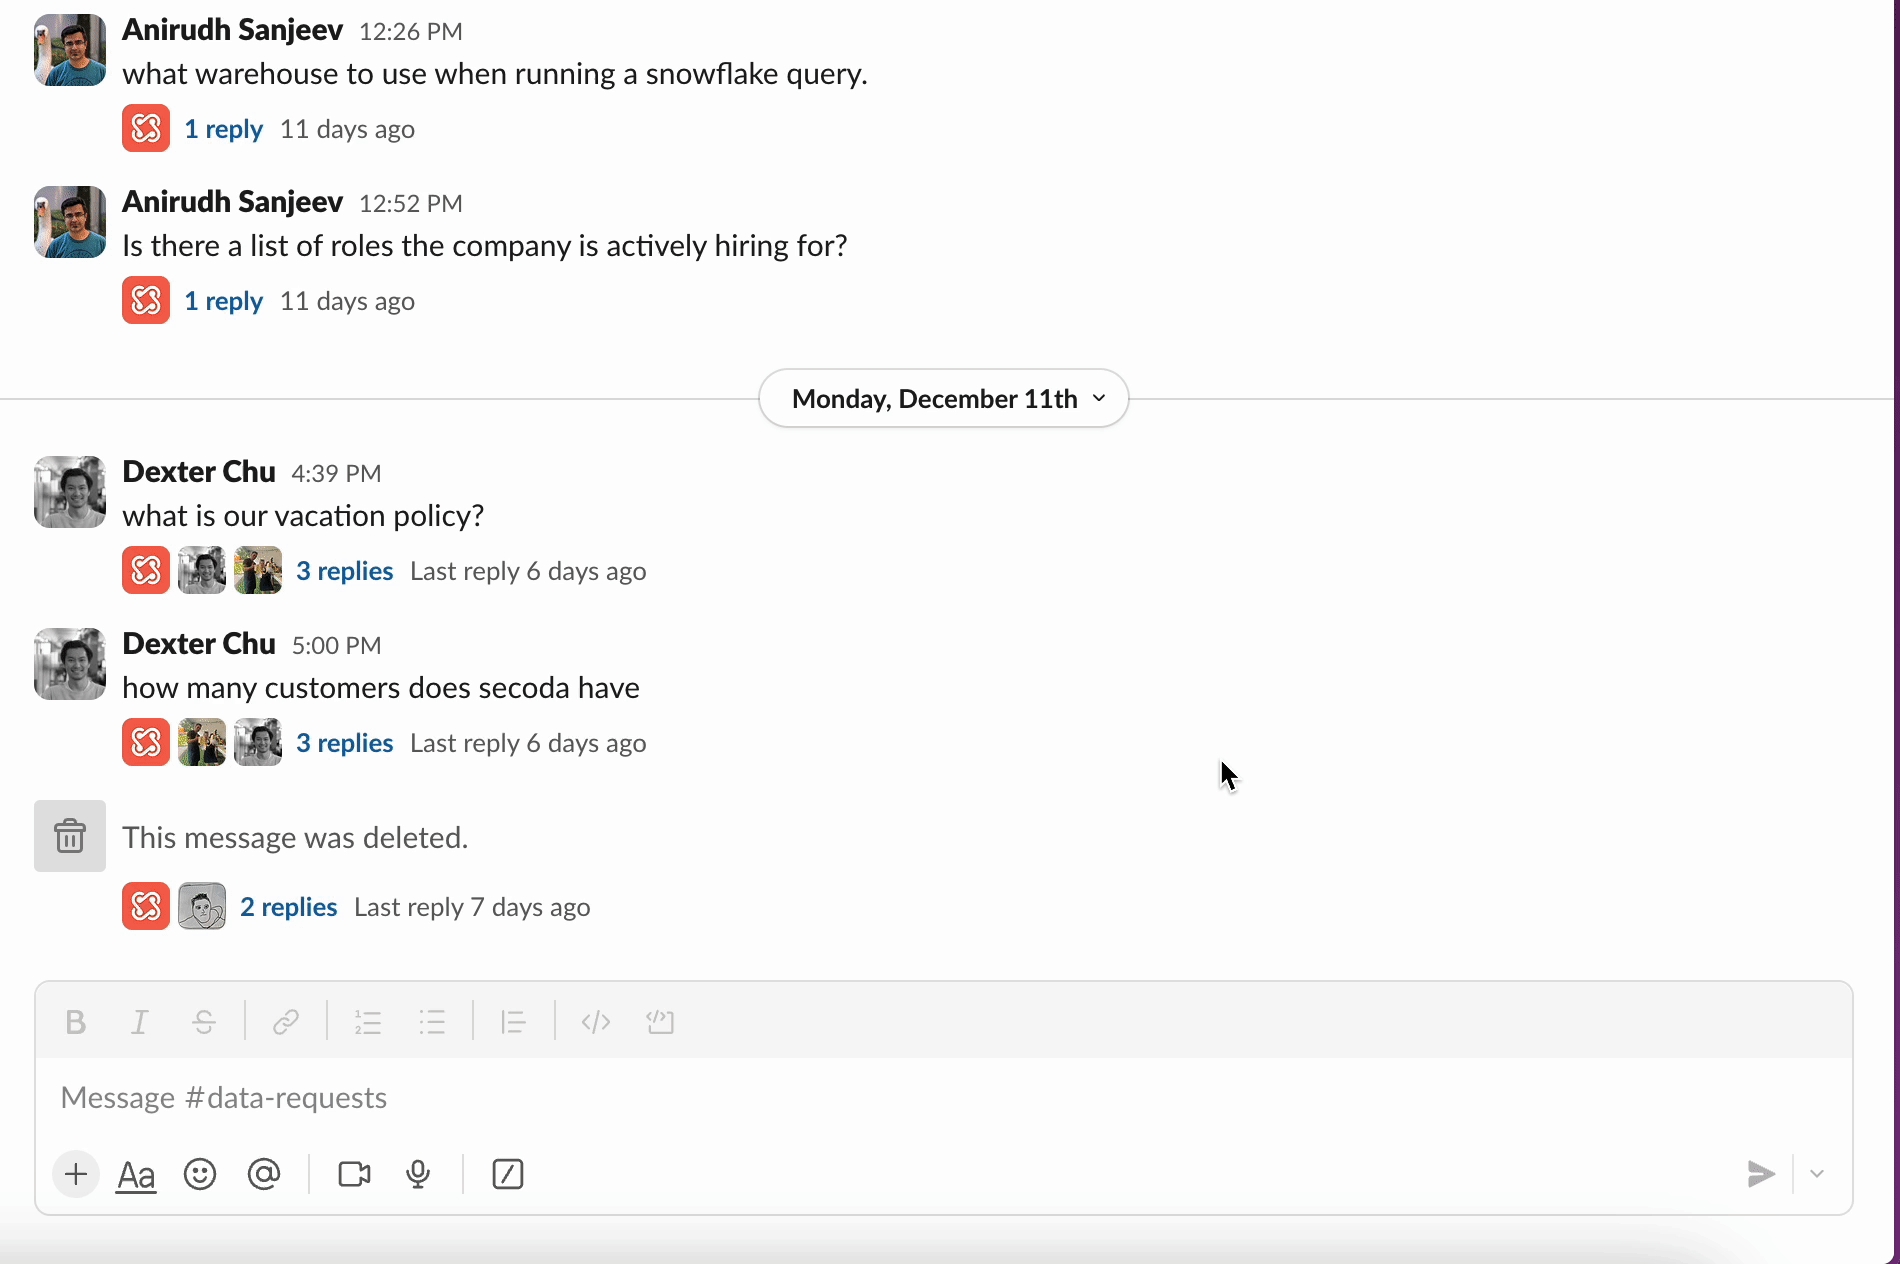Toggle strikethrough formatting button
The image size is (1900, 1264).
click(204, 1022)
